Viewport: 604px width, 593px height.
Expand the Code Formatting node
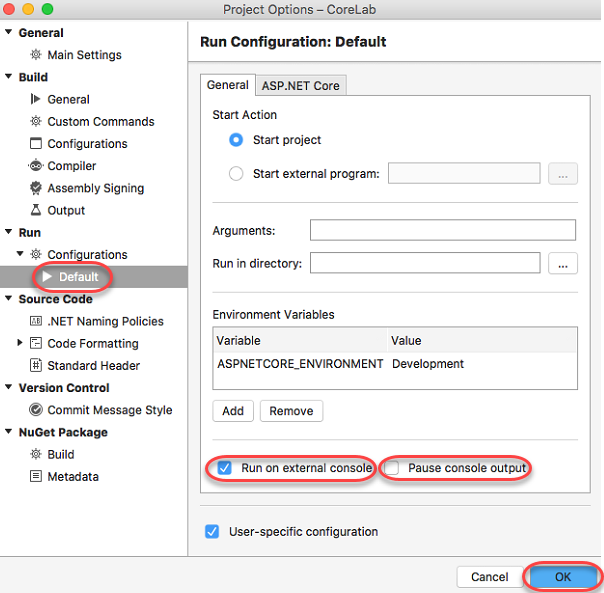(20, 343)
